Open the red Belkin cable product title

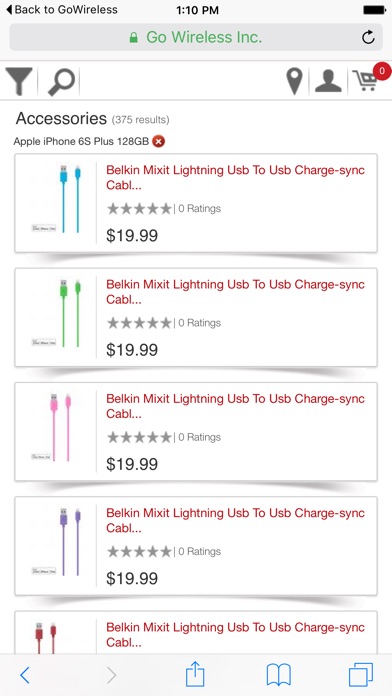click(235, 635)
